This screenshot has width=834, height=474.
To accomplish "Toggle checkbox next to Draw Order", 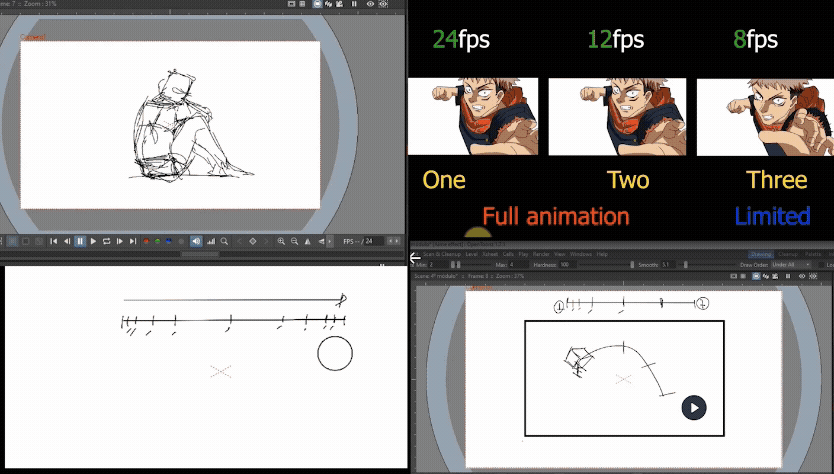I will 822,265.
